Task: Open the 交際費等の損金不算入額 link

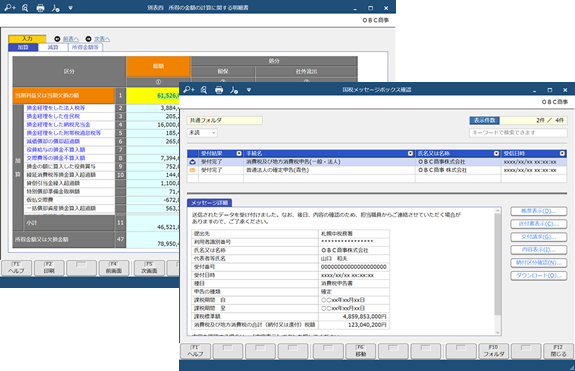Action: 56,158
